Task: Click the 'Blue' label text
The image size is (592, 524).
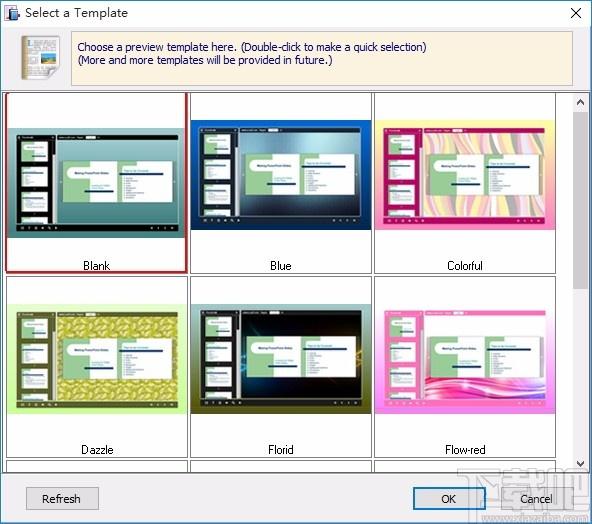Action: click(x=281, y=266)
